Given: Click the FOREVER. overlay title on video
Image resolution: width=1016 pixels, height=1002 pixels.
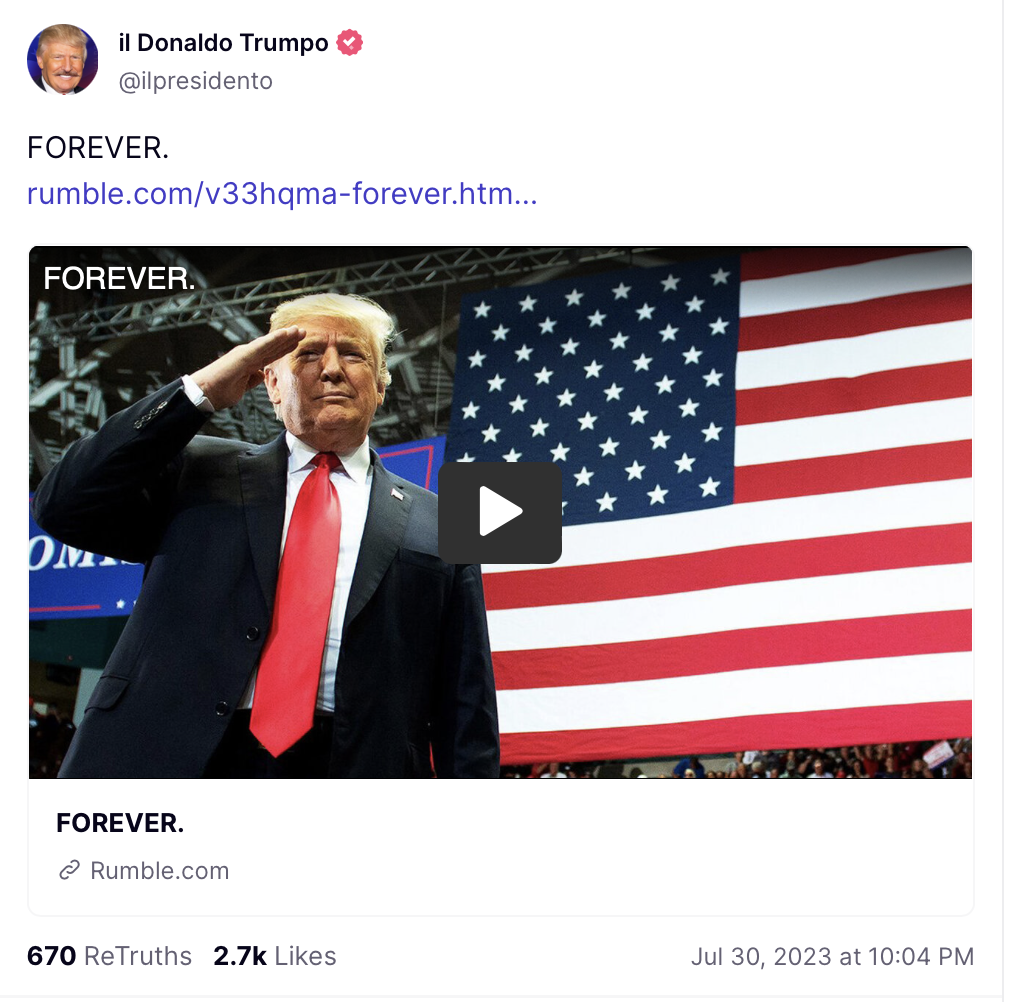Looking at the screenshot, I should tap(119, 279).
